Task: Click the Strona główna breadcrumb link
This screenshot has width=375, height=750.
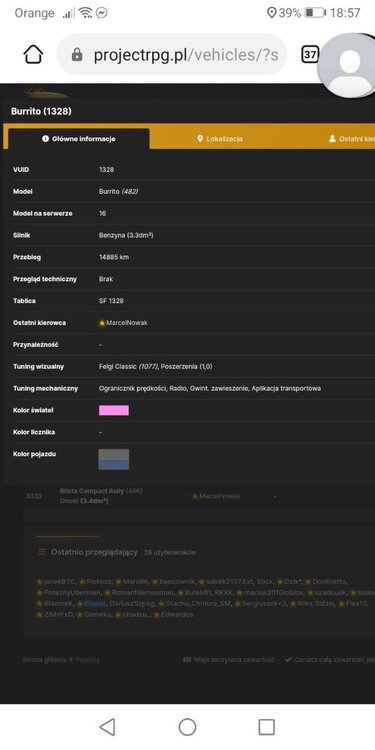Action: coord(44,660)
